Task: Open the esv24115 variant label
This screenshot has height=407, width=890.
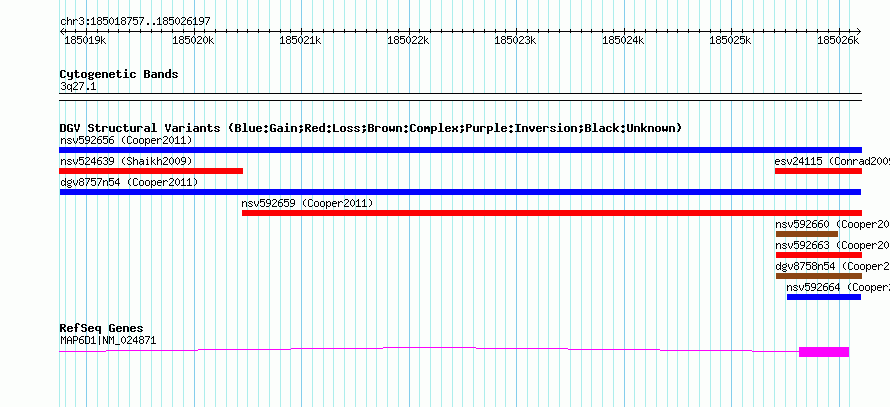Action: tap(832, 161)
